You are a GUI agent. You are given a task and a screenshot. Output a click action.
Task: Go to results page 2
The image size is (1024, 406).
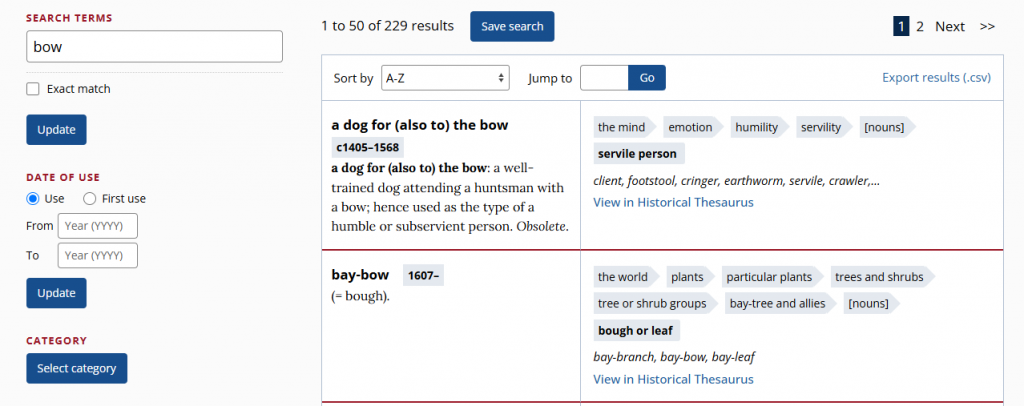[920, 26]
